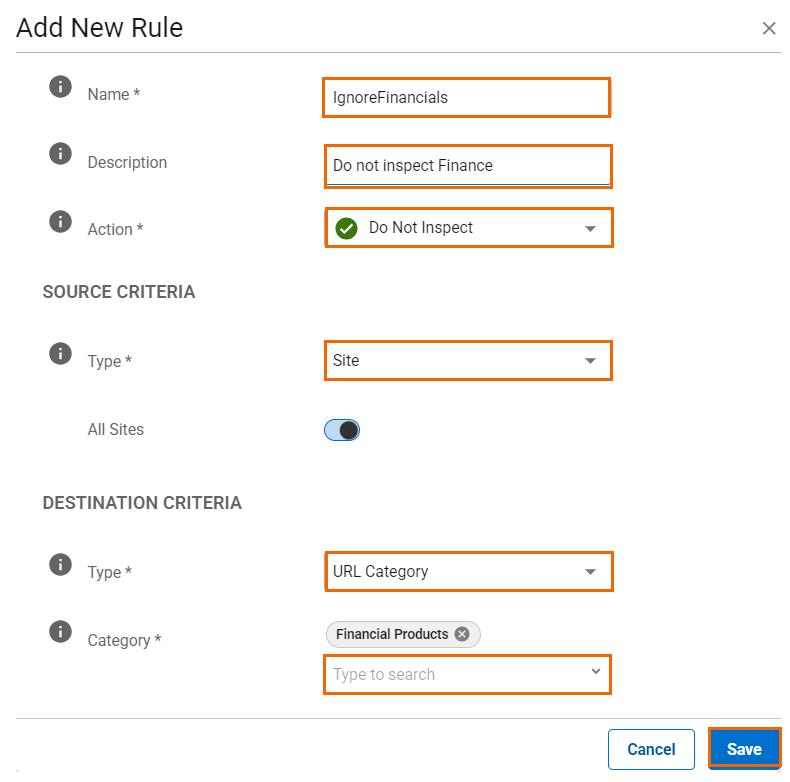
Task: Open the Action dropdown showing Do Not Inspect
Action: tap(469, 228)
